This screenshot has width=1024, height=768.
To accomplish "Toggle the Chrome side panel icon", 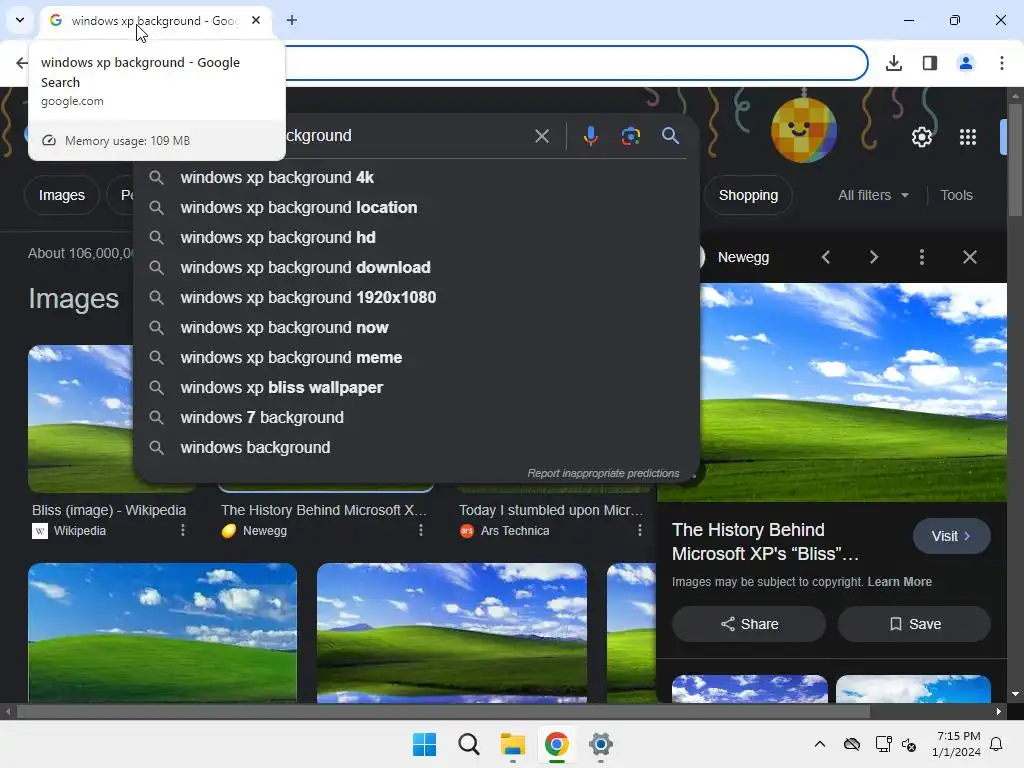I will coord(930,63).
